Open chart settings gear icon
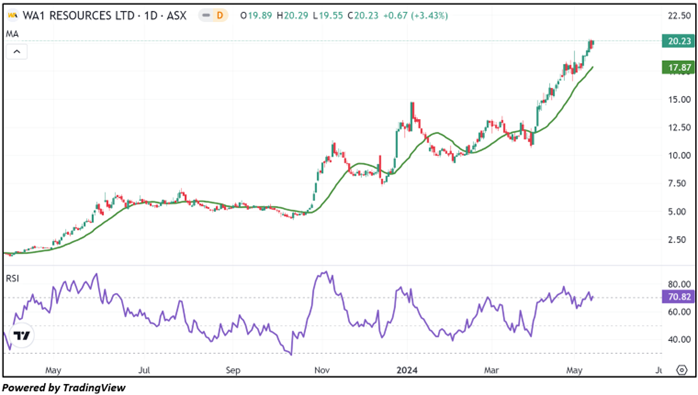Viewport: 698px width, 395px height. [x=681, y=370]
